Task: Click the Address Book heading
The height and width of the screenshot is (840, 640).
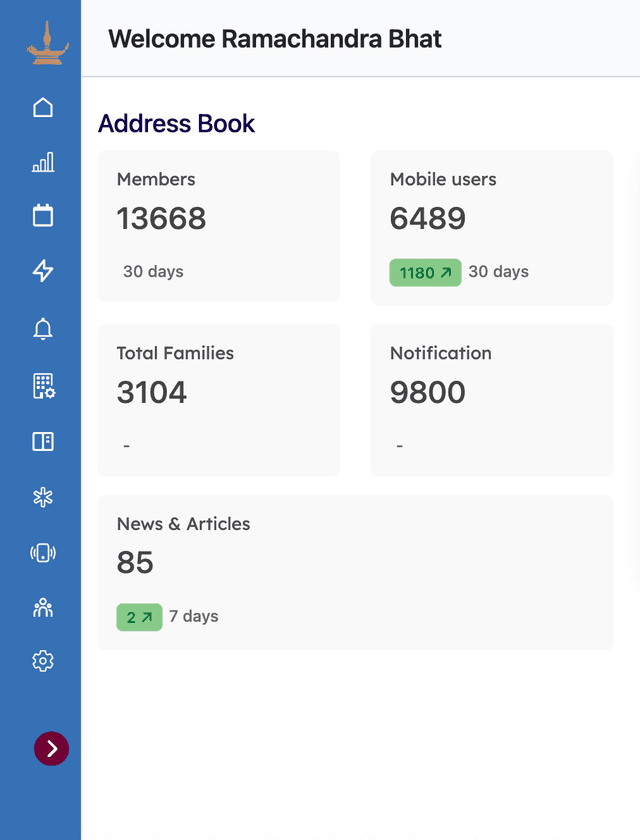Action: pos(176,124)
